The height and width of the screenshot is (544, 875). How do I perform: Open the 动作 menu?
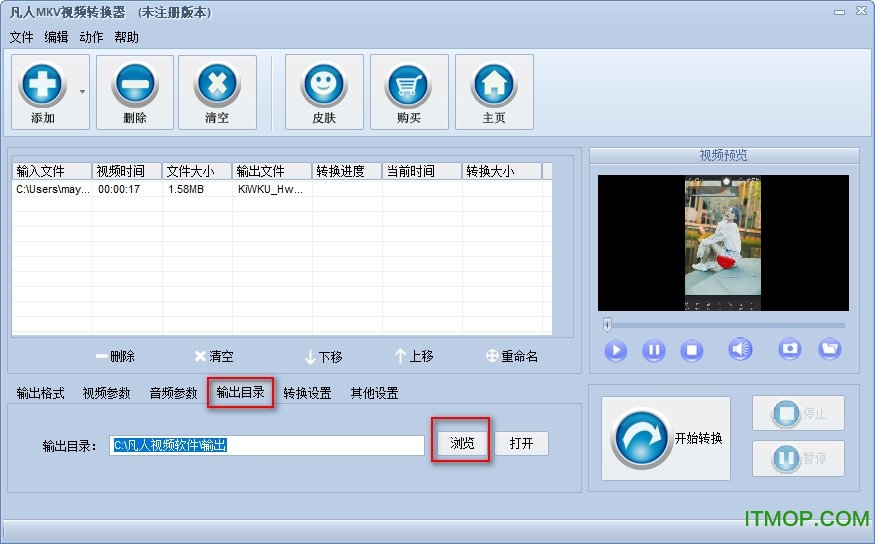pyautogui.click(x=91, y=37)
